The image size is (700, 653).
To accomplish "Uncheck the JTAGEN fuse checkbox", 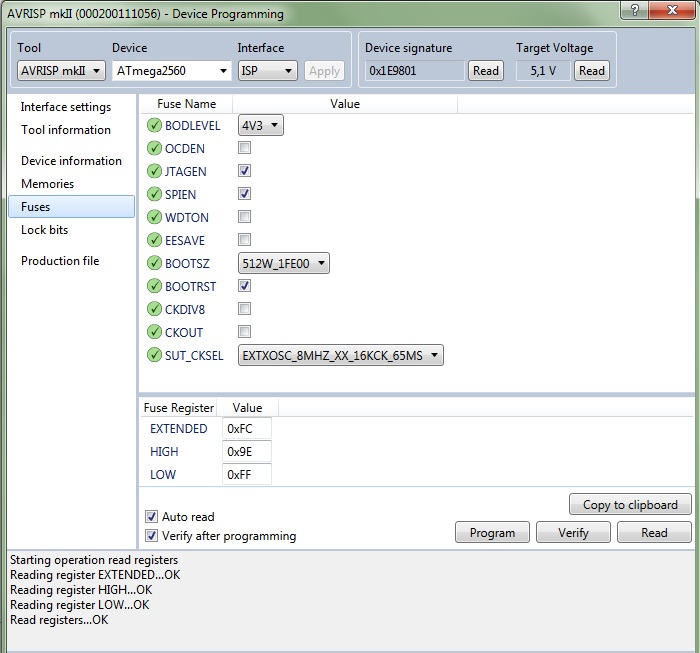I will [x=244, y=171].
